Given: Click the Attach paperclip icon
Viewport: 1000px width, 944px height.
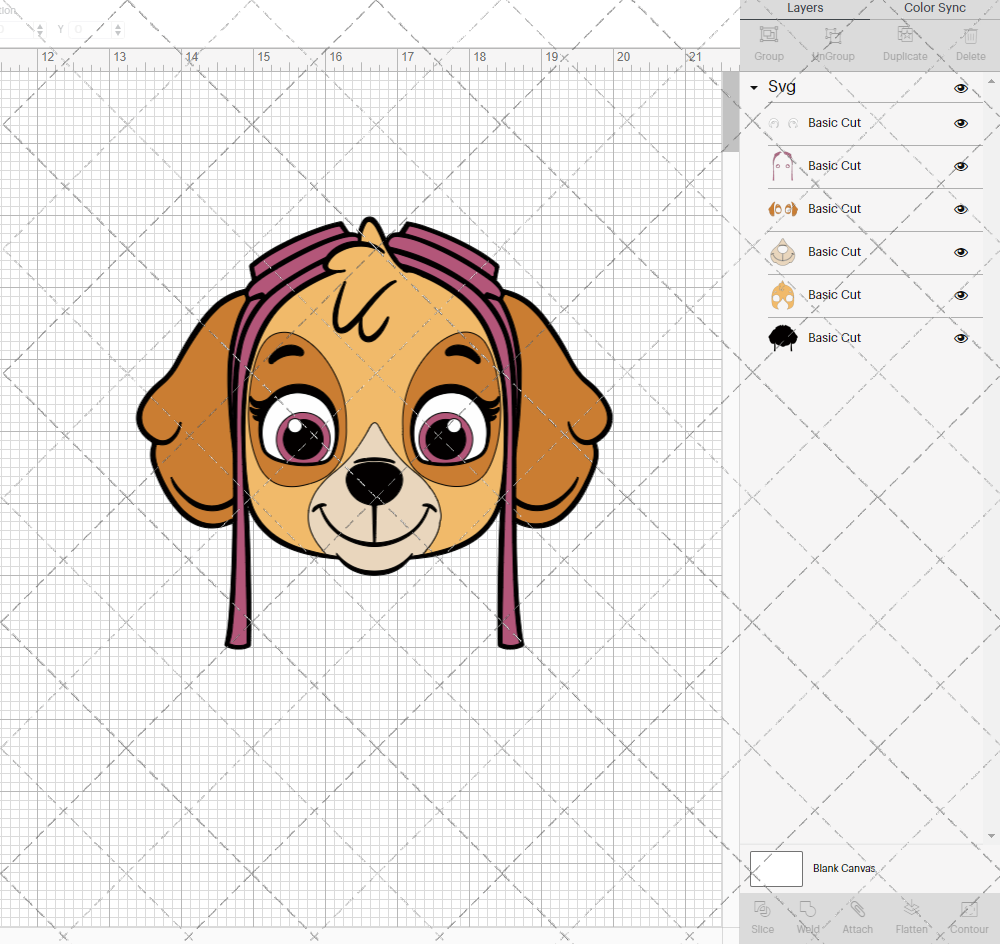Looking at the screenshot, I should point(857,908).
